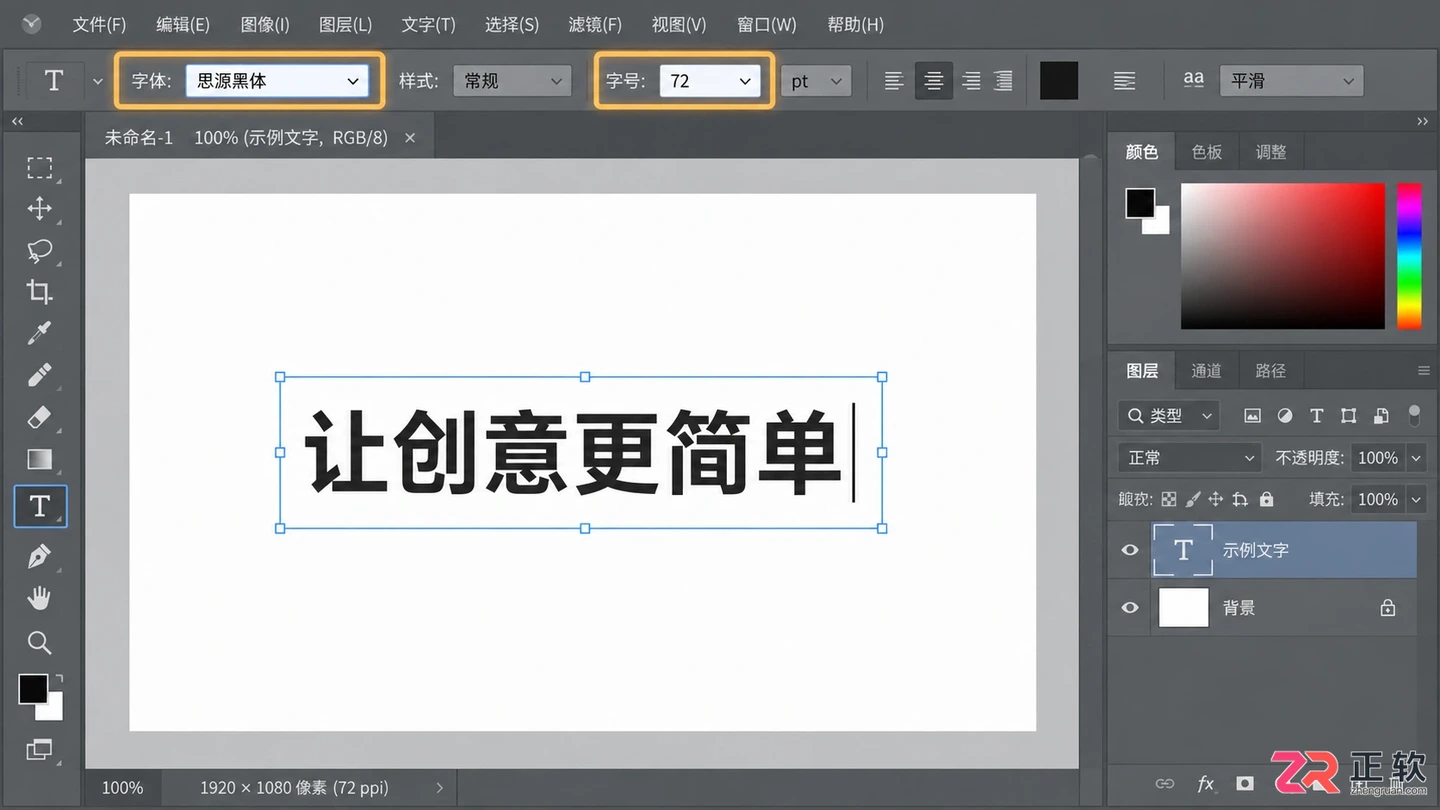Open the tool preset picker arrow
Screen dimensions: 1440x810
[97, 81]
